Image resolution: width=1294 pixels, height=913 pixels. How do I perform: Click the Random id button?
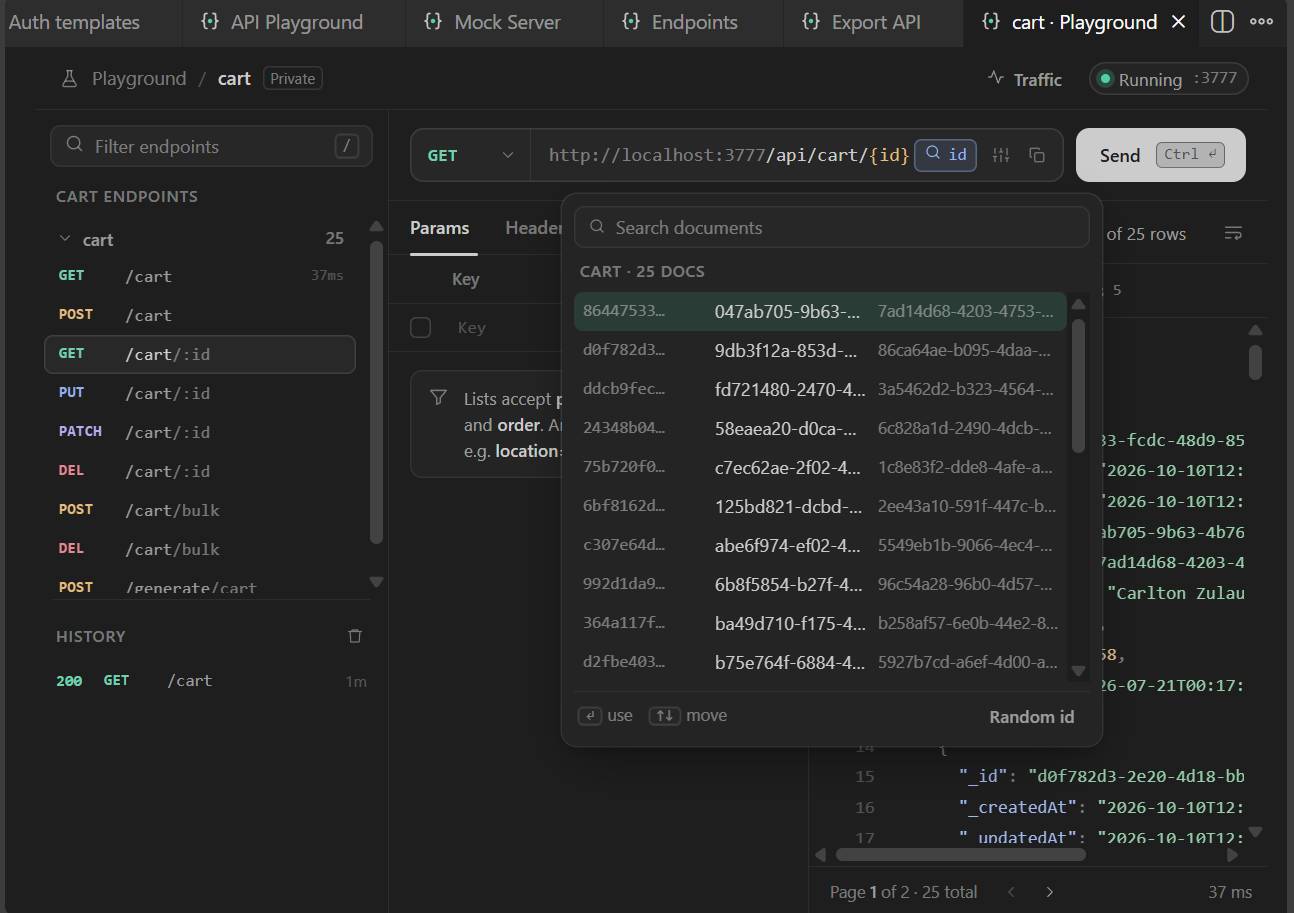(1031, 717)
